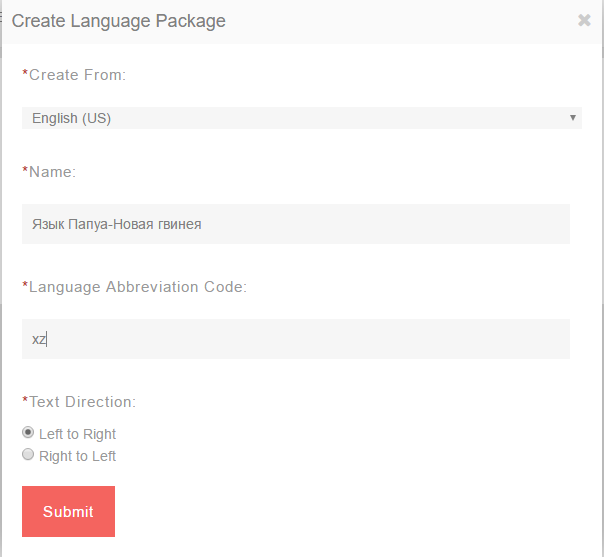This screenshot has height=557, width=604.
Task: Click the word "гвинея" in Name field
Action: click(x=180, y=224)
